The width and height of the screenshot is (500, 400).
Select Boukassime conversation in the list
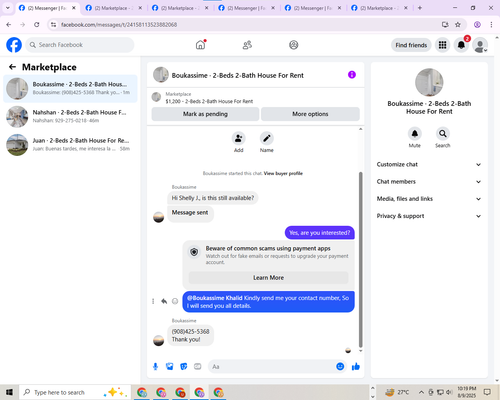pyautogui.click(x=70, y=89)
